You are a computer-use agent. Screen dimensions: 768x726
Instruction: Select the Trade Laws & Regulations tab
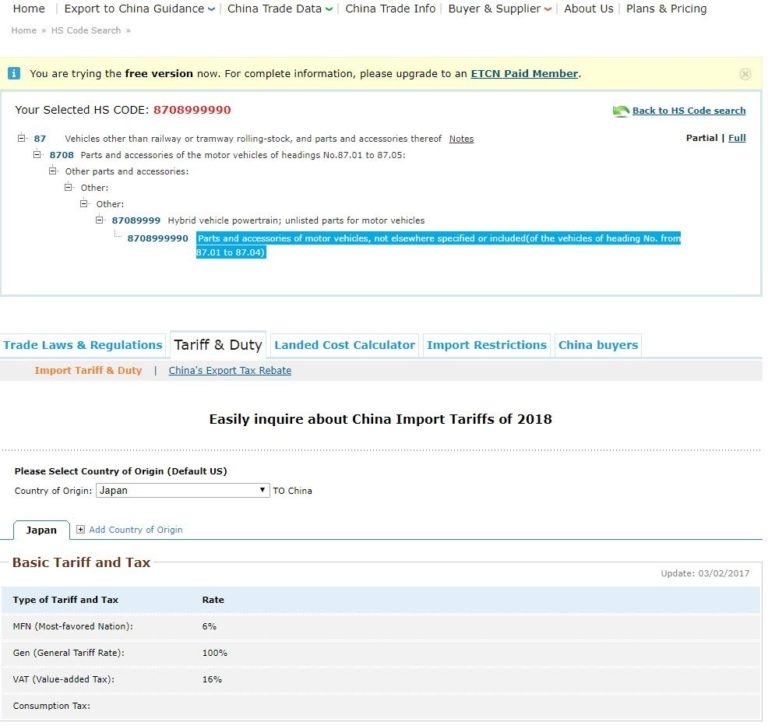(82, 345)
